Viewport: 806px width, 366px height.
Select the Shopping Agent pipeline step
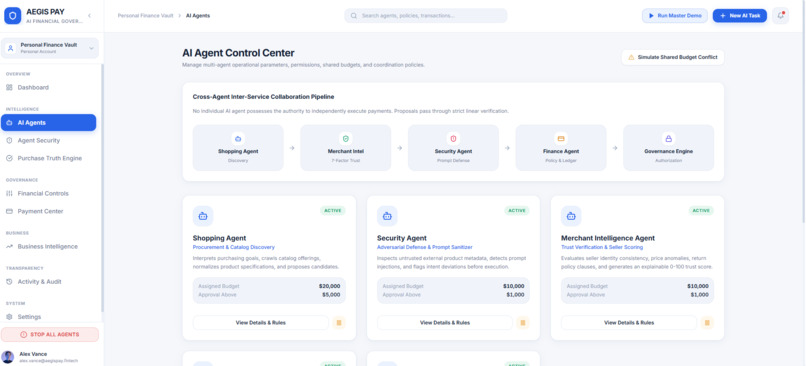[x=238, y=148]
